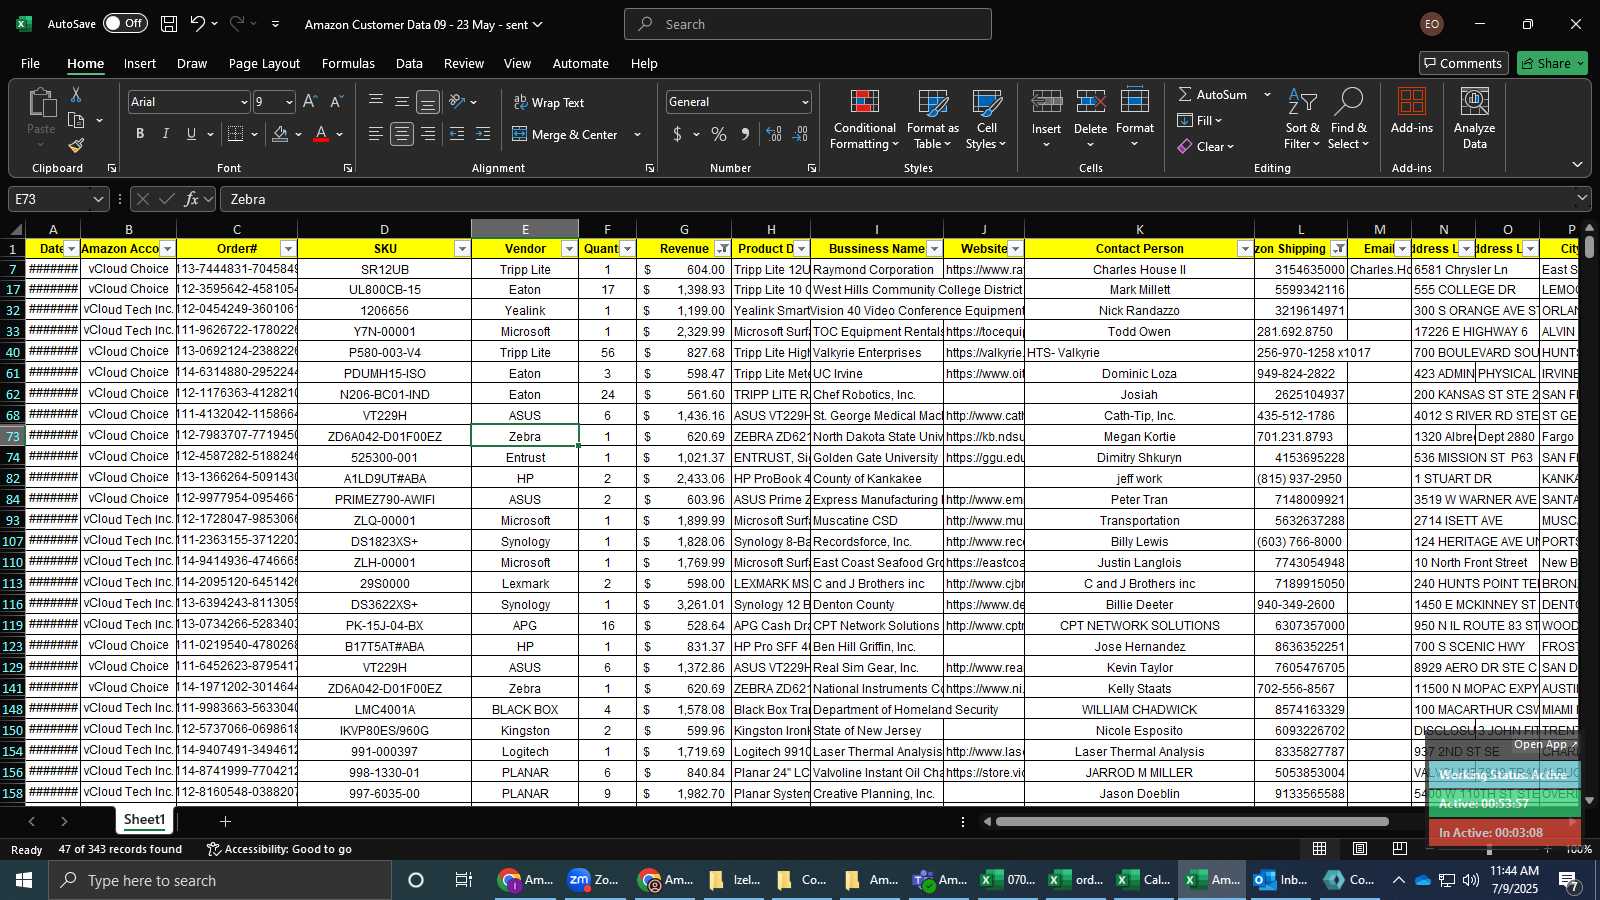
Task: Click the Delete cells icon
Action: (x=1090, y=103)
